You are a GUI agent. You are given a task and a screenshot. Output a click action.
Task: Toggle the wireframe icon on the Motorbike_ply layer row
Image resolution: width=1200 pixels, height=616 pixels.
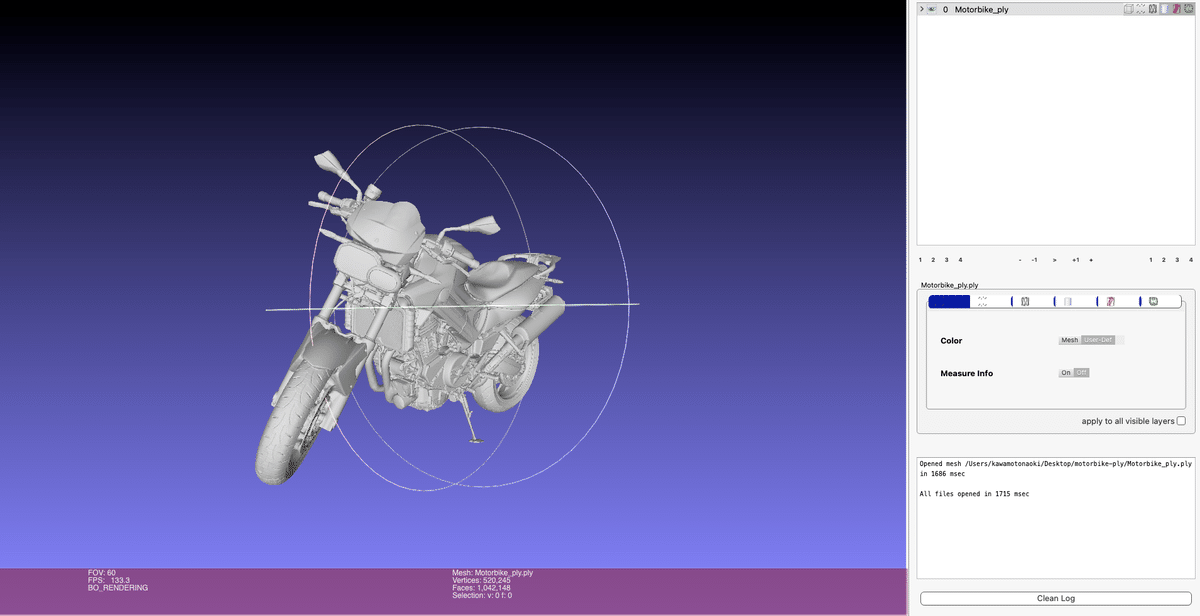[x=1152, y=8]
